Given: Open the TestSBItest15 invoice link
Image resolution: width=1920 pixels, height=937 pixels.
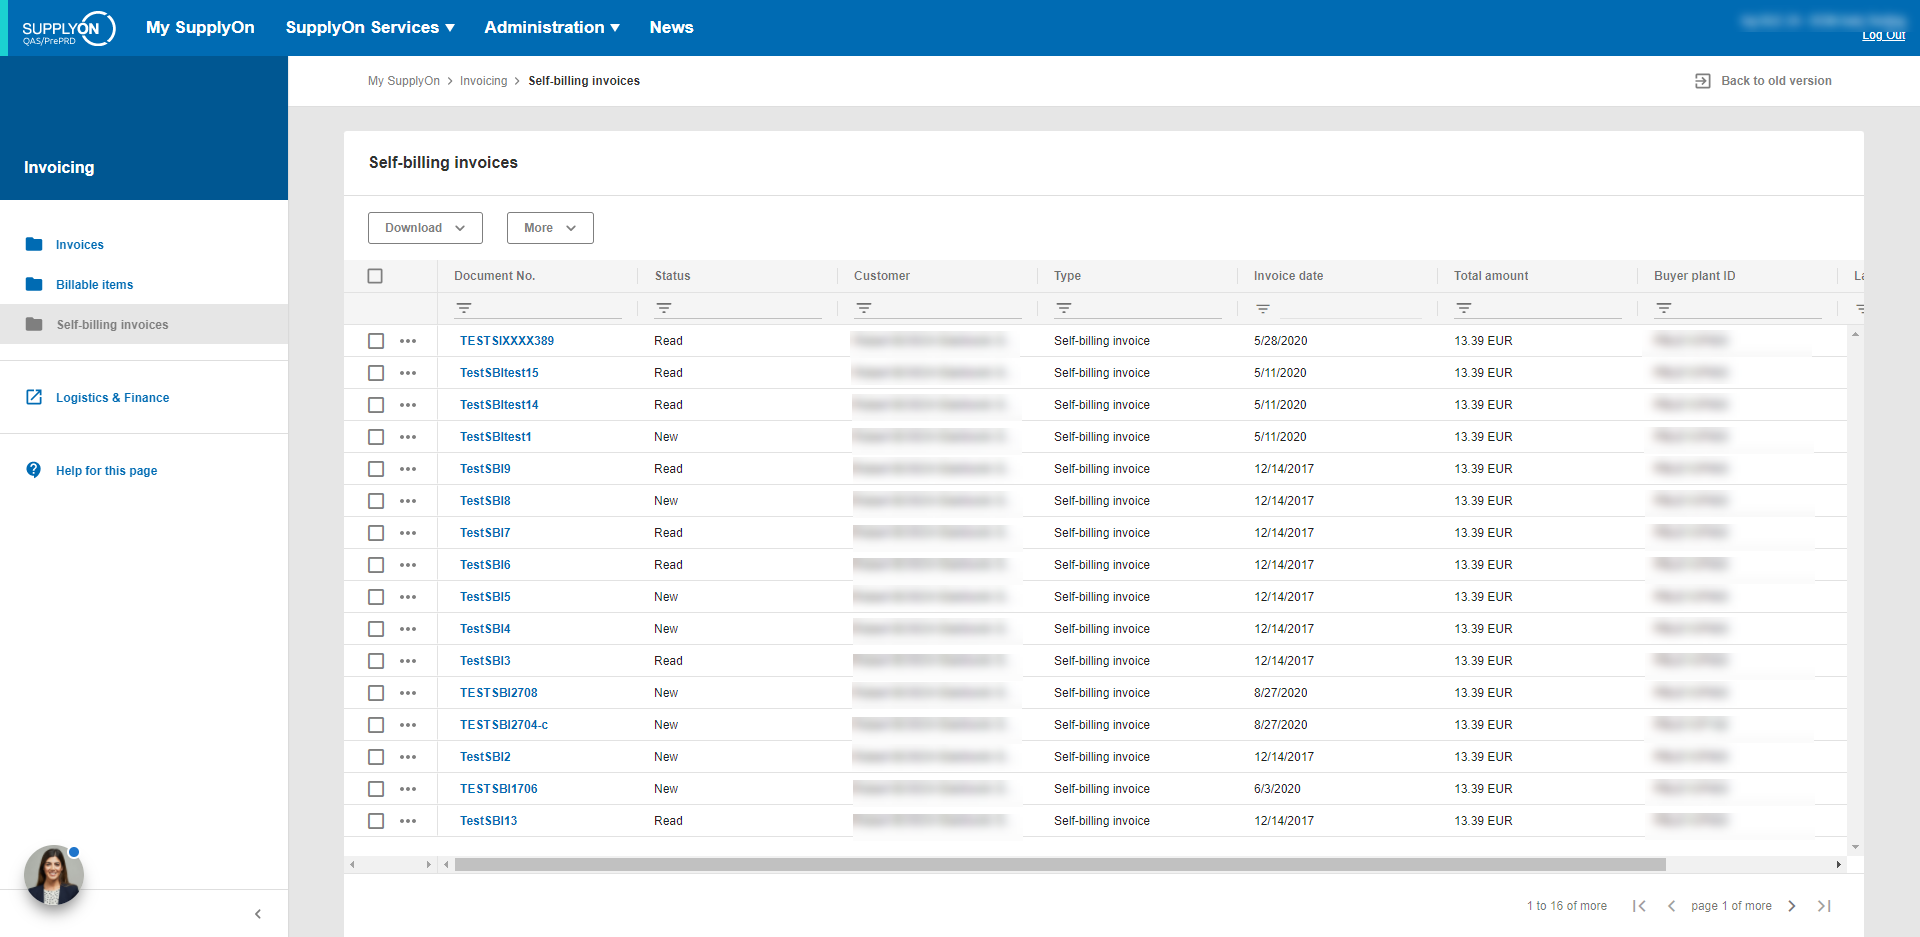Looking at the screenshot, I should click(x=499, y=373).
